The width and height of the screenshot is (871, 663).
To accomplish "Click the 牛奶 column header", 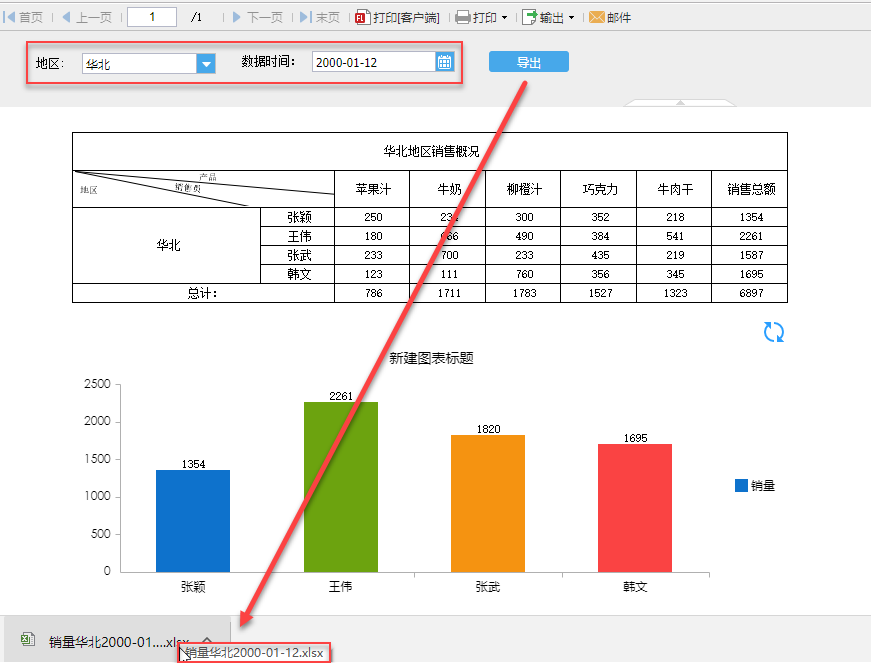I will 448,189.
